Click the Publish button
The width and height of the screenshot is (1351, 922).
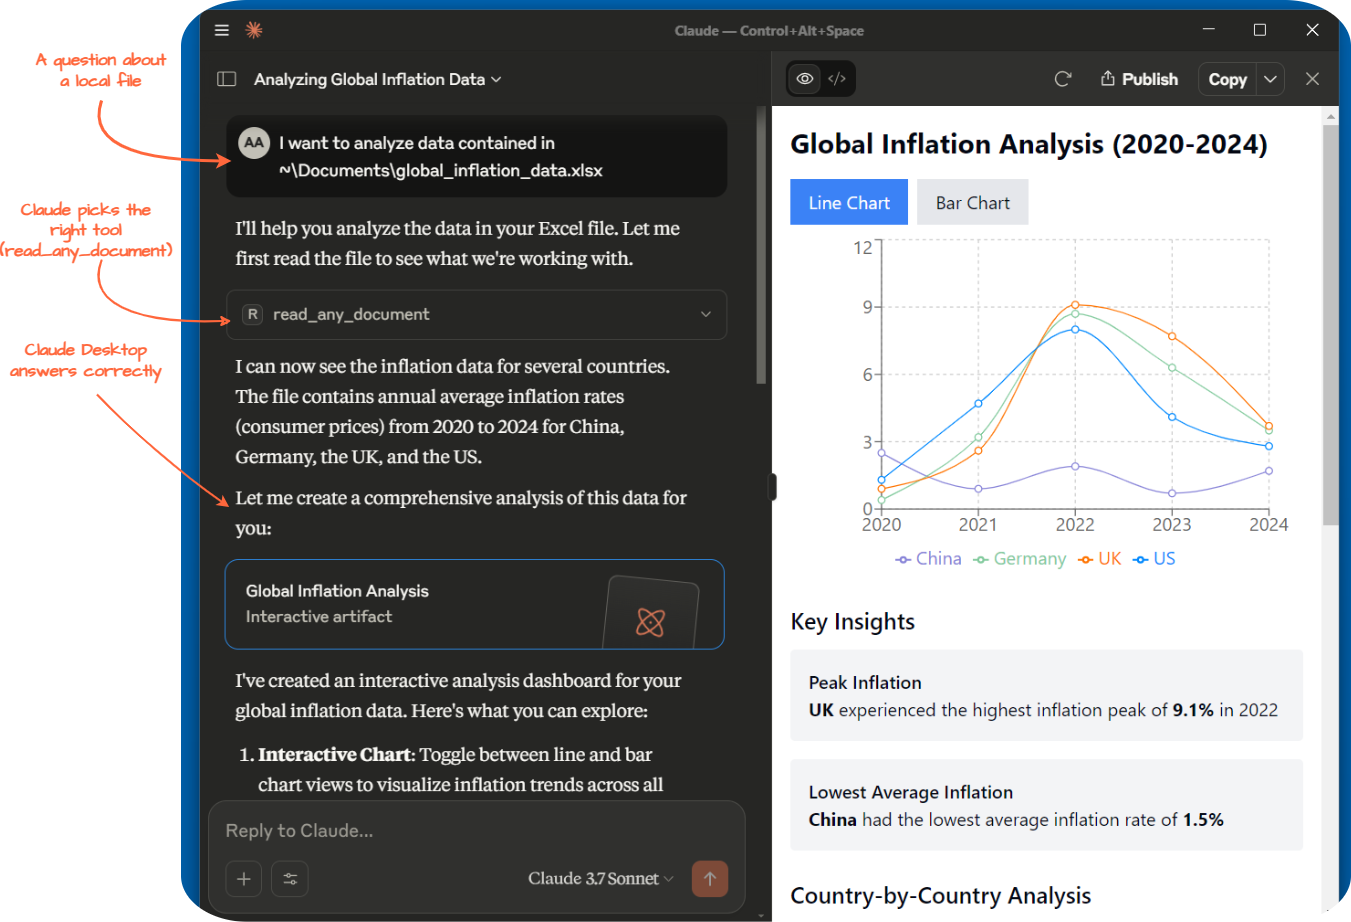pos(1139,79)
